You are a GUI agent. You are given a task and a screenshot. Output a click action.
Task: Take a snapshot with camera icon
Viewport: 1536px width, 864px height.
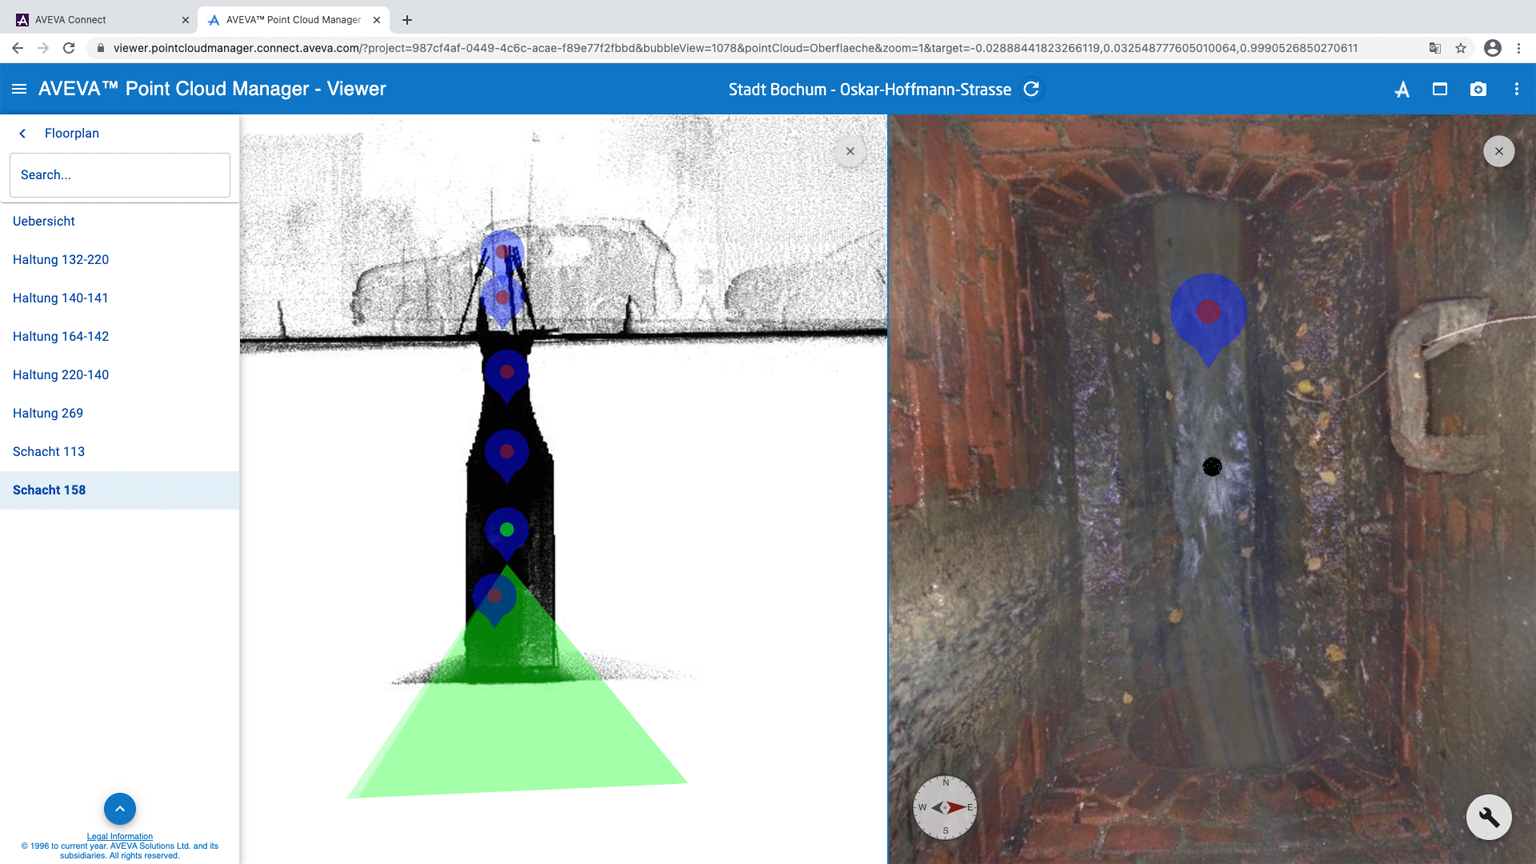[x=1478, y=89]
